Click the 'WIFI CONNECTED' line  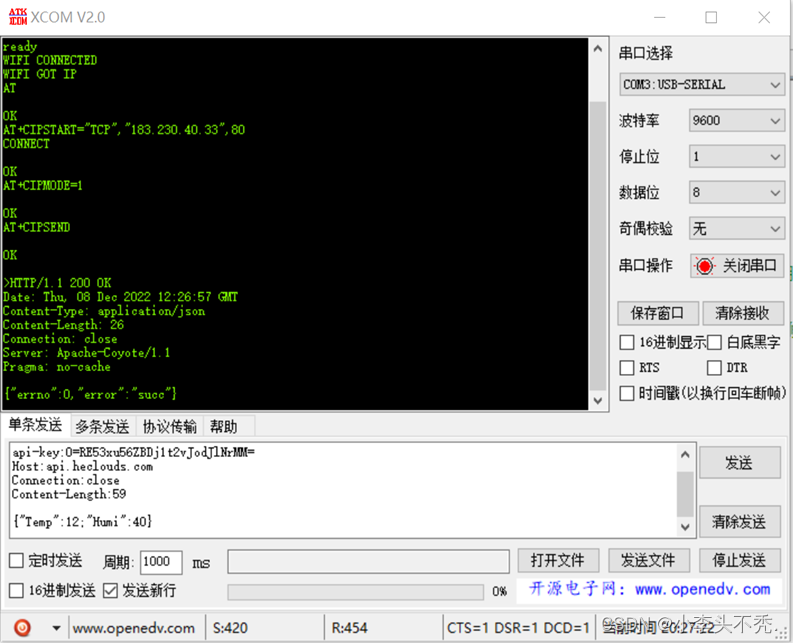(50, 60)
